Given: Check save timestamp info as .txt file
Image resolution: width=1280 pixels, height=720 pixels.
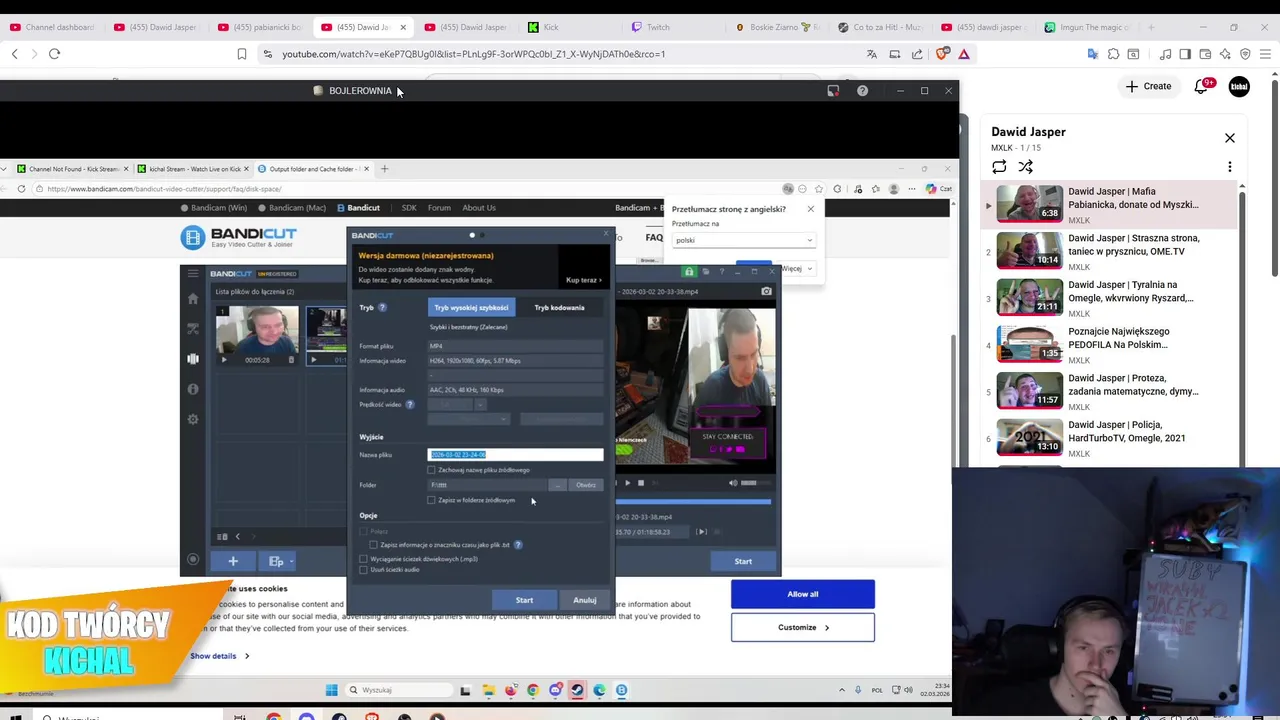Looking at the screenshot, I should click(x=374, y=545).
